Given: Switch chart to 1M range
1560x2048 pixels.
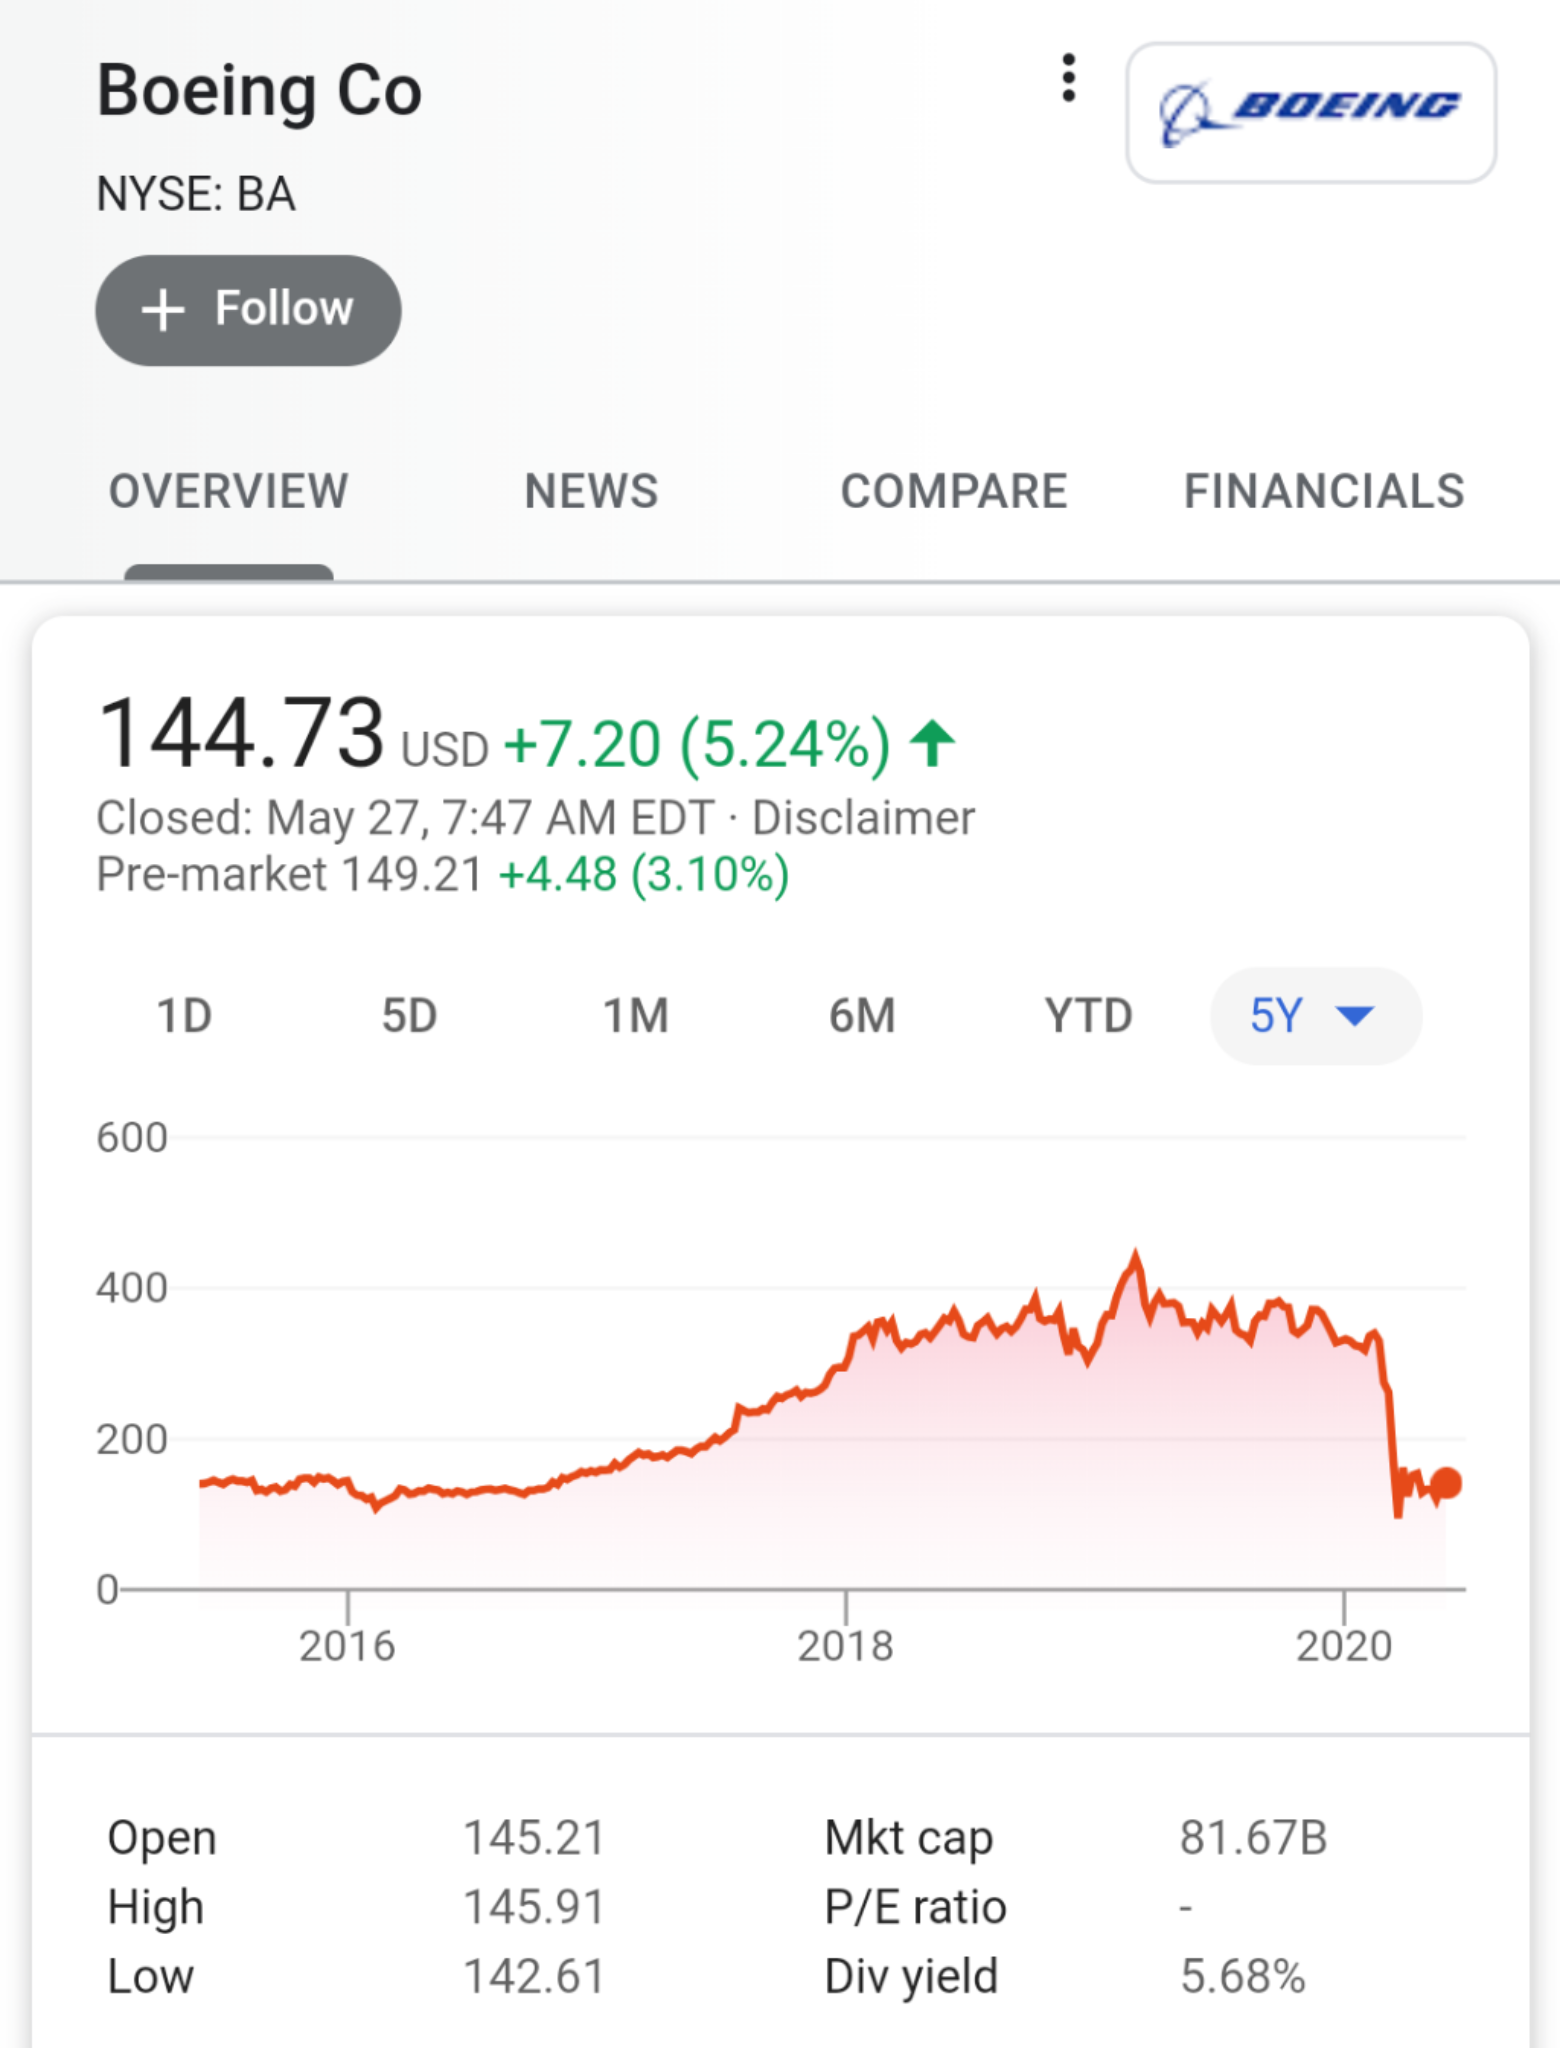Looking at the screenshot, I should click(x=635, y=1016).
